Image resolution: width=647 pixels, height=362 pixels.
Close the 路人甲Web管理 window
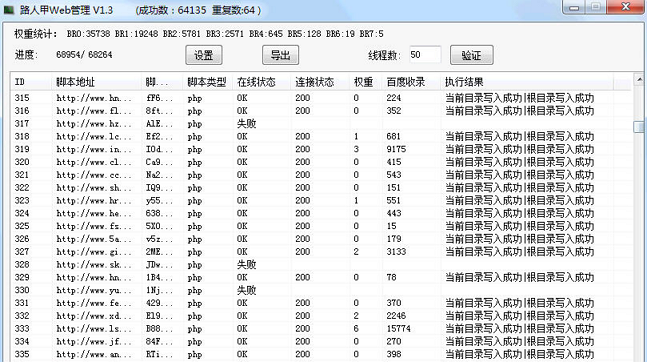[626, 7]
